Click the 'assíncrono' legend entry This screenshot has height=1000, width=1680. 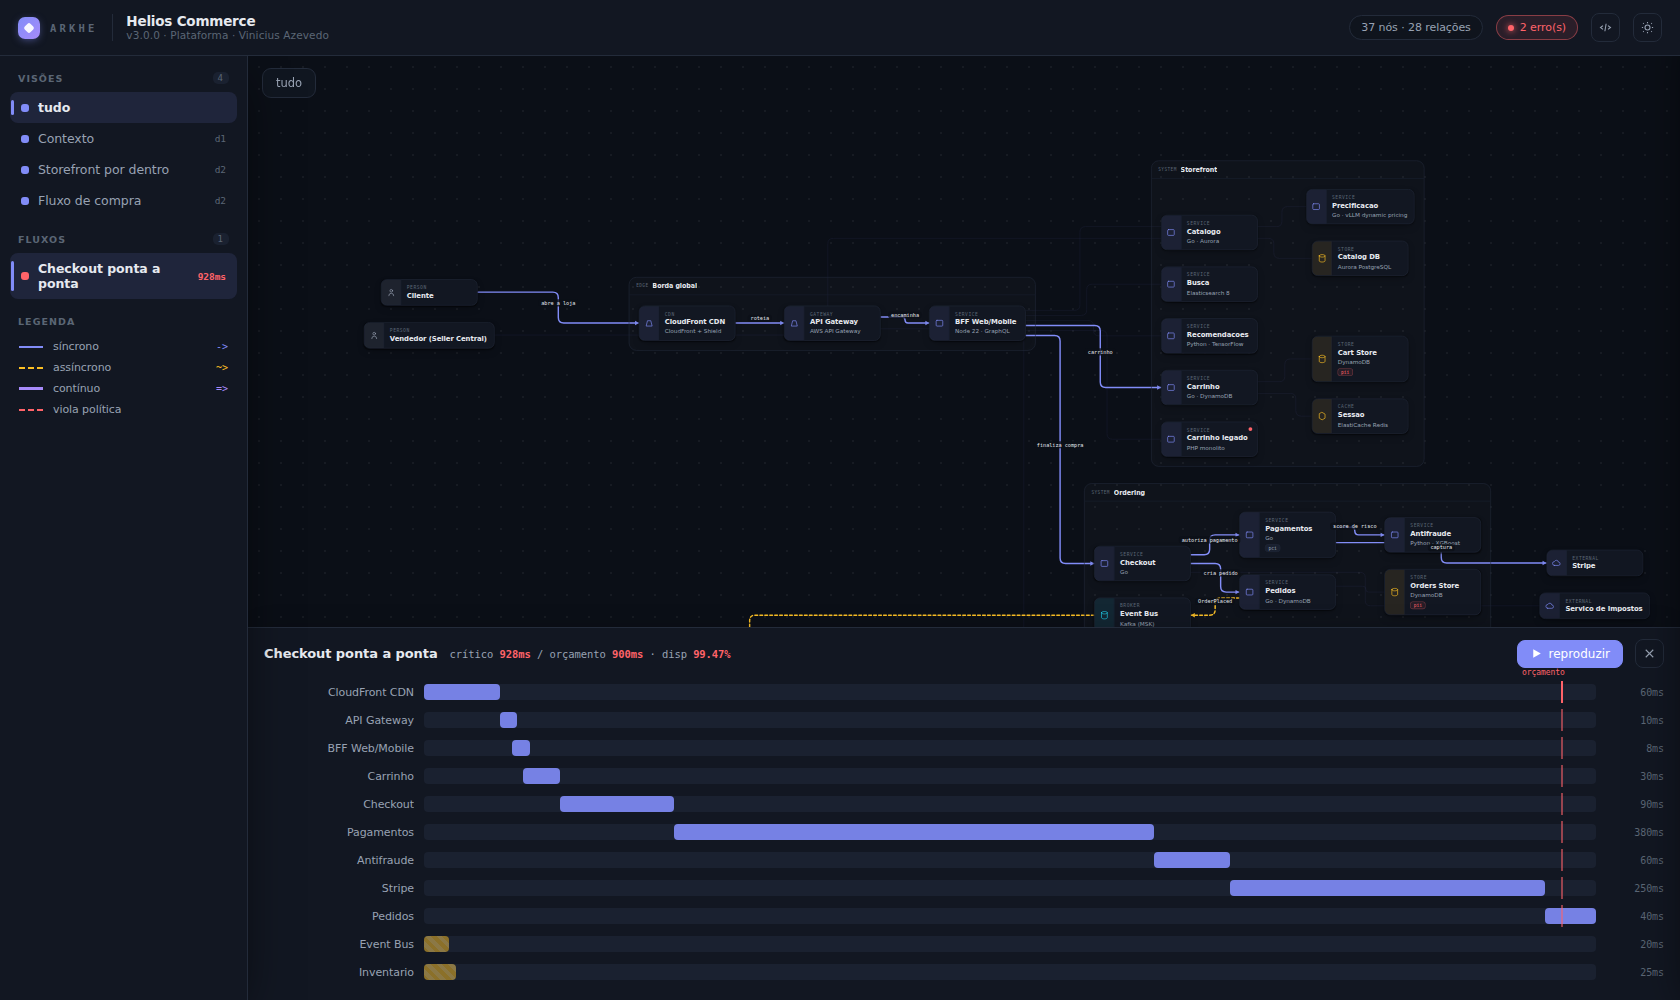pos(123,368)
